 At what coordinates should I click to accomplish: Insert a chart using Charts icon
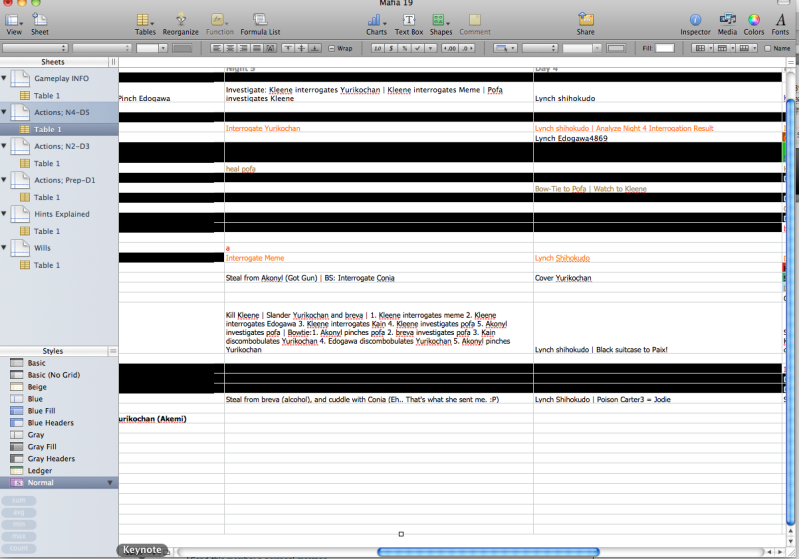tap(376, 20)
